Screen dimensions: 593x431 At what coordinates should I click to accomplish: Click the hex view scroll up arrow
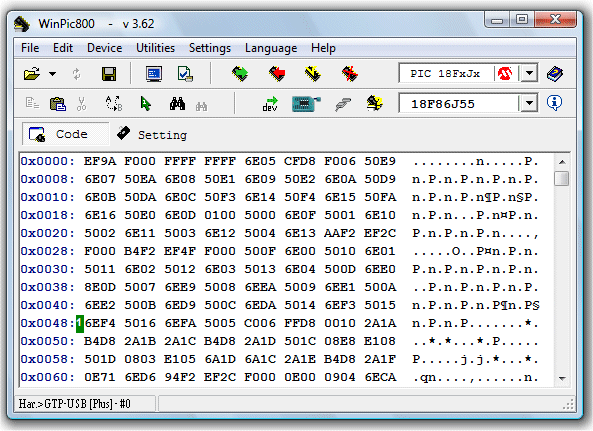pyautogui.click(x=562, y=162)
